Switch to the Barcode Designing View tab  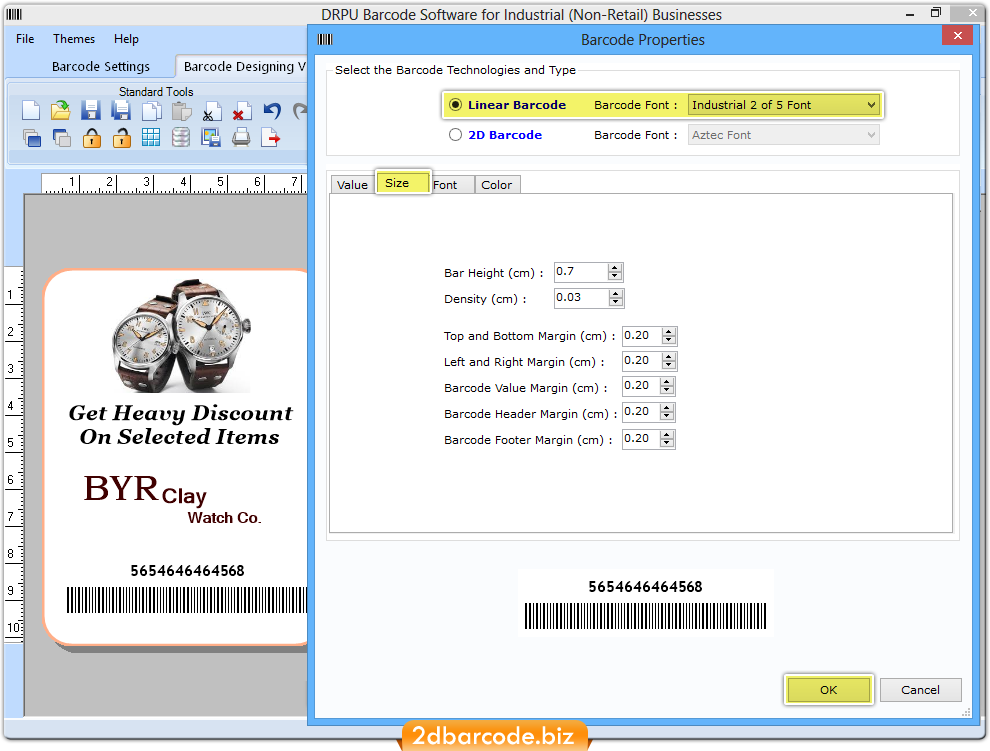242,66
